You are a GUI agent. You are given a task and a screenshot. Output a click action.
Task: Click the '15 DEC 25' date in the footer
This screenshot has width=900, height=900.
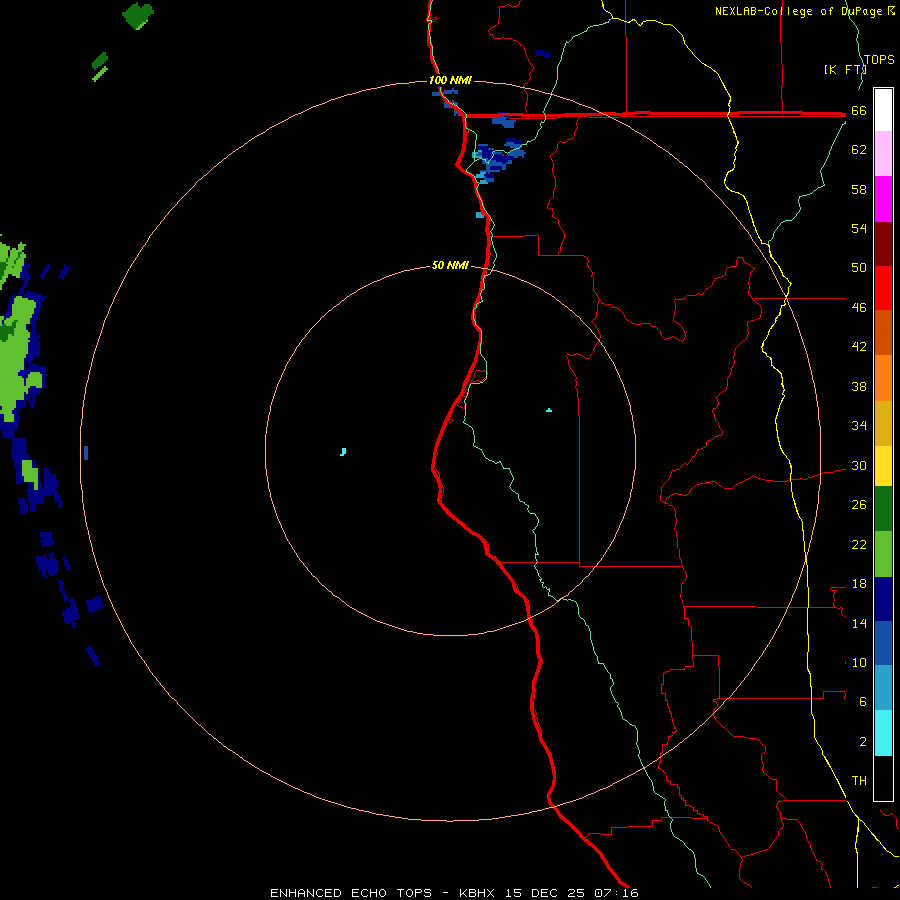[x=545, y=893]
